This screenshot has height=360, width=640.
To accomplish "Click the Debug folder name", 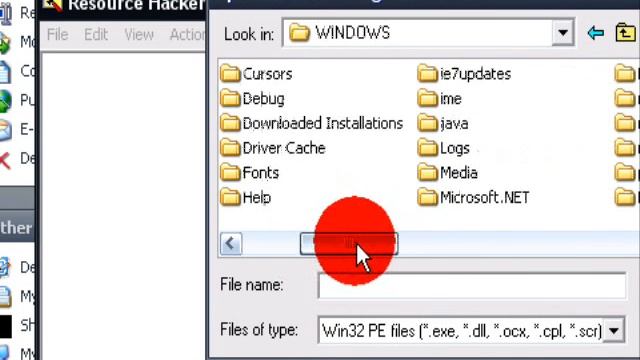I will click(x=264, y=99).
